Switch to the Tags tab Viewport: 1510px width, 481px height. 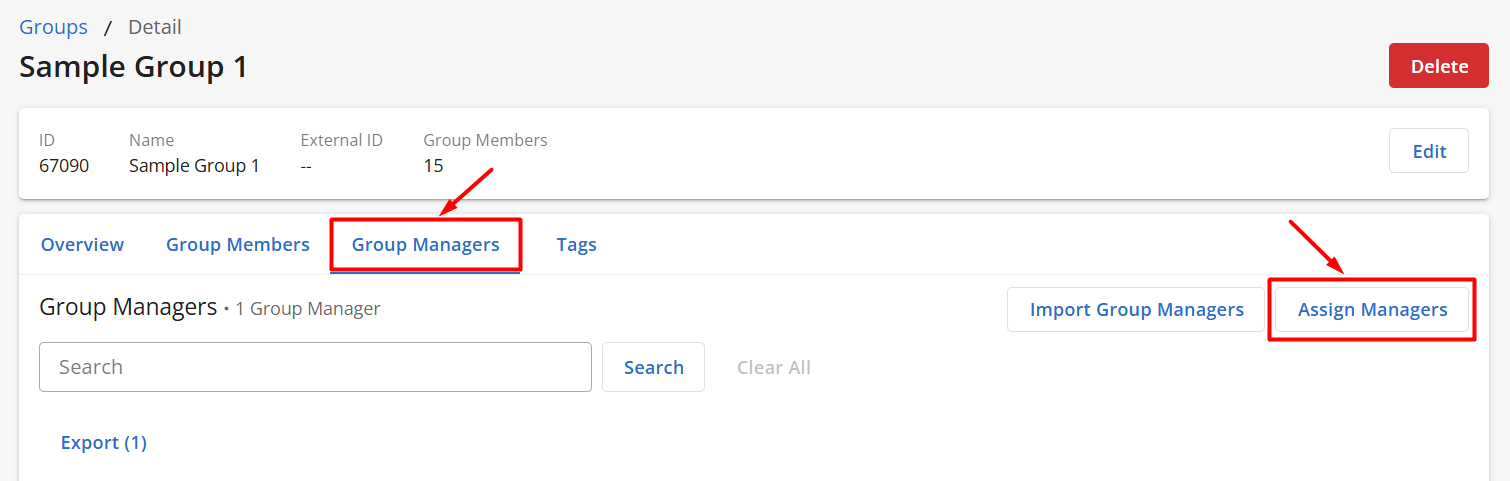pyautogui.click(x=576, y=244)
